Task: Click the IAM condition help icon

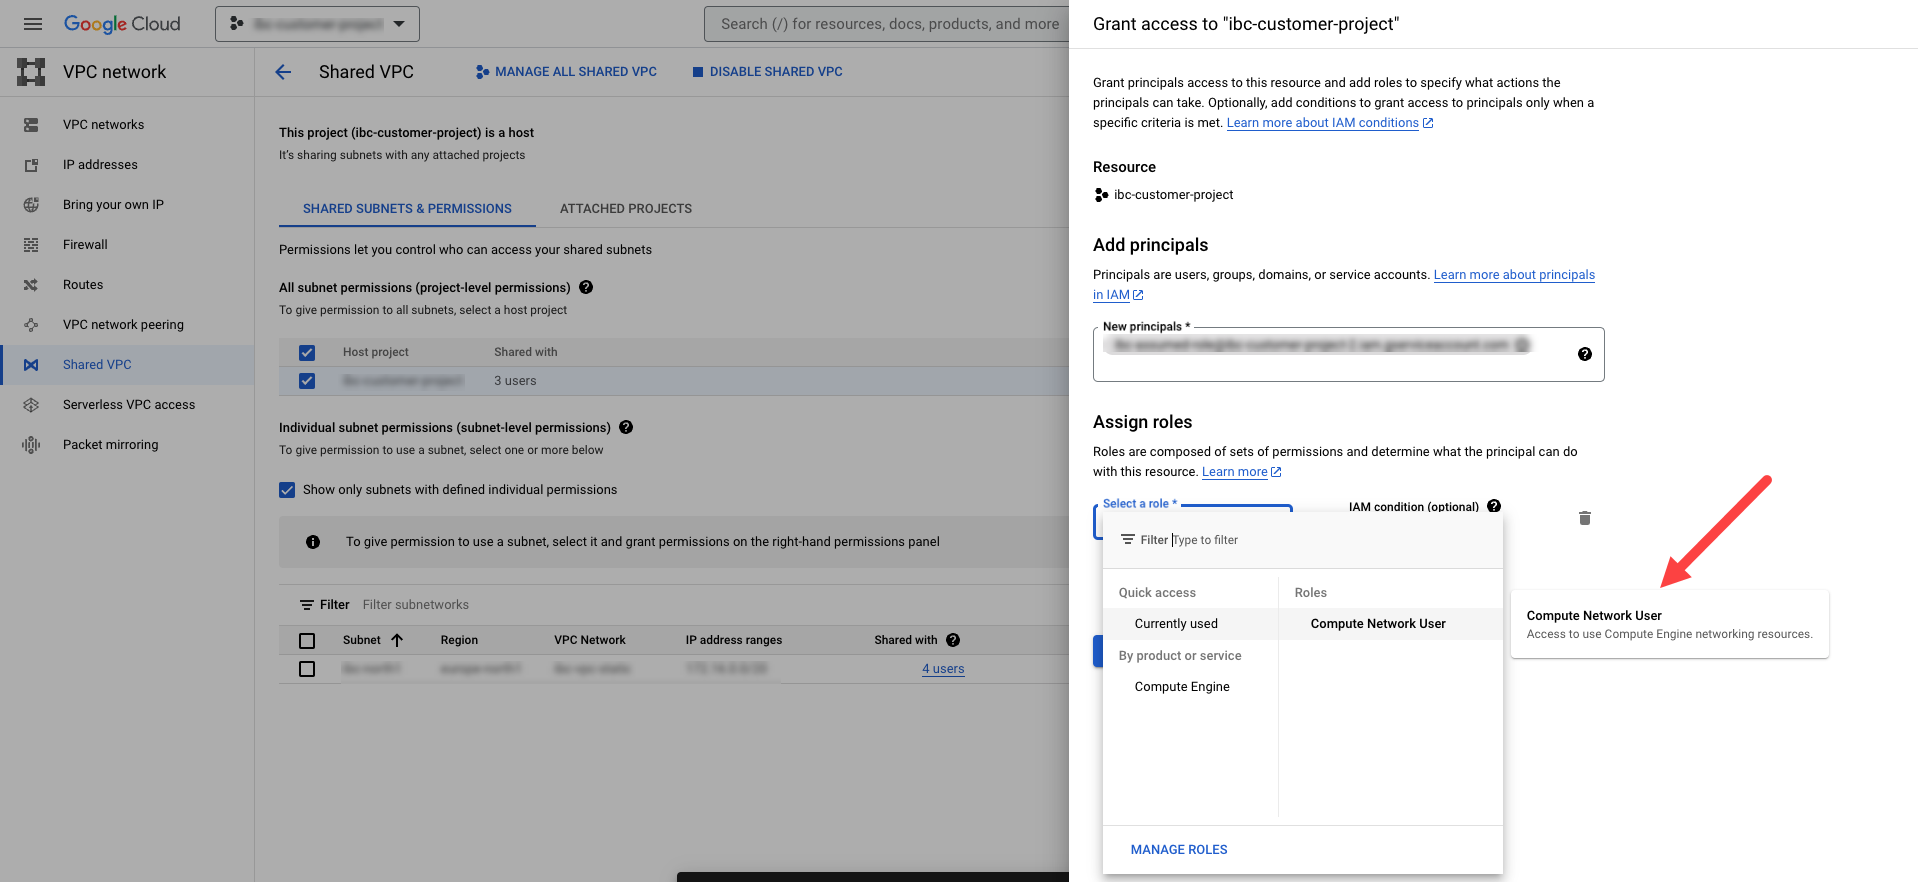Action: pyautogui.click(x=1494, y=506)
